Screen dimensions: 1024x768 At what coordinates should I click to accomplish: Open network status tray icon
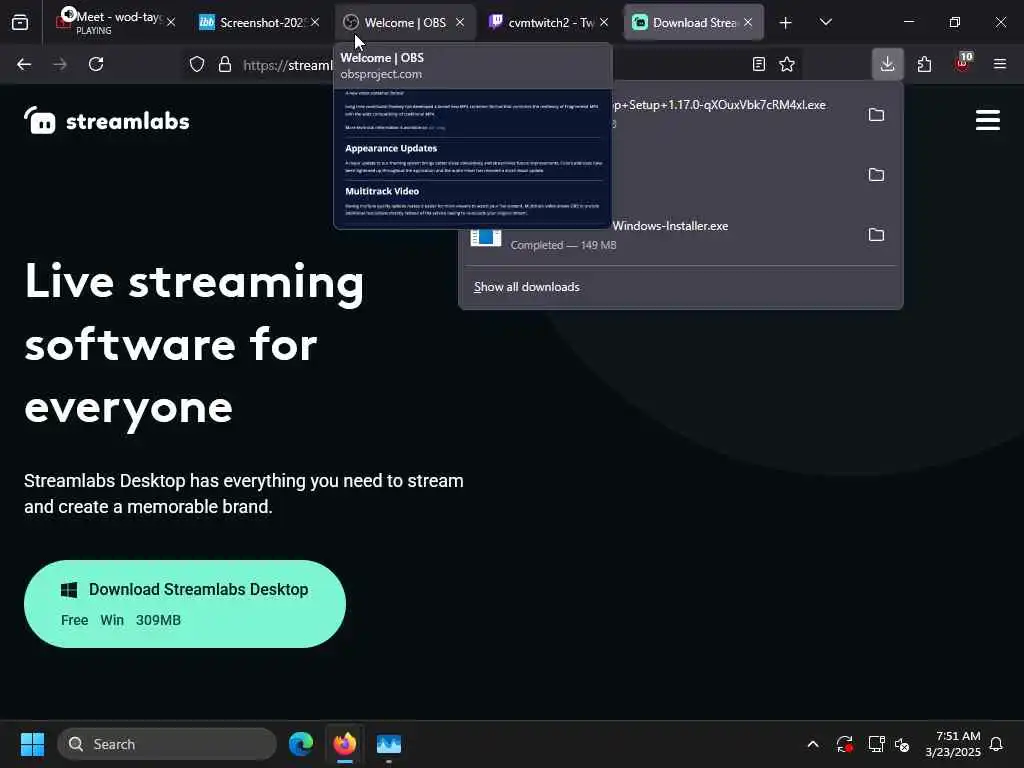876,744
